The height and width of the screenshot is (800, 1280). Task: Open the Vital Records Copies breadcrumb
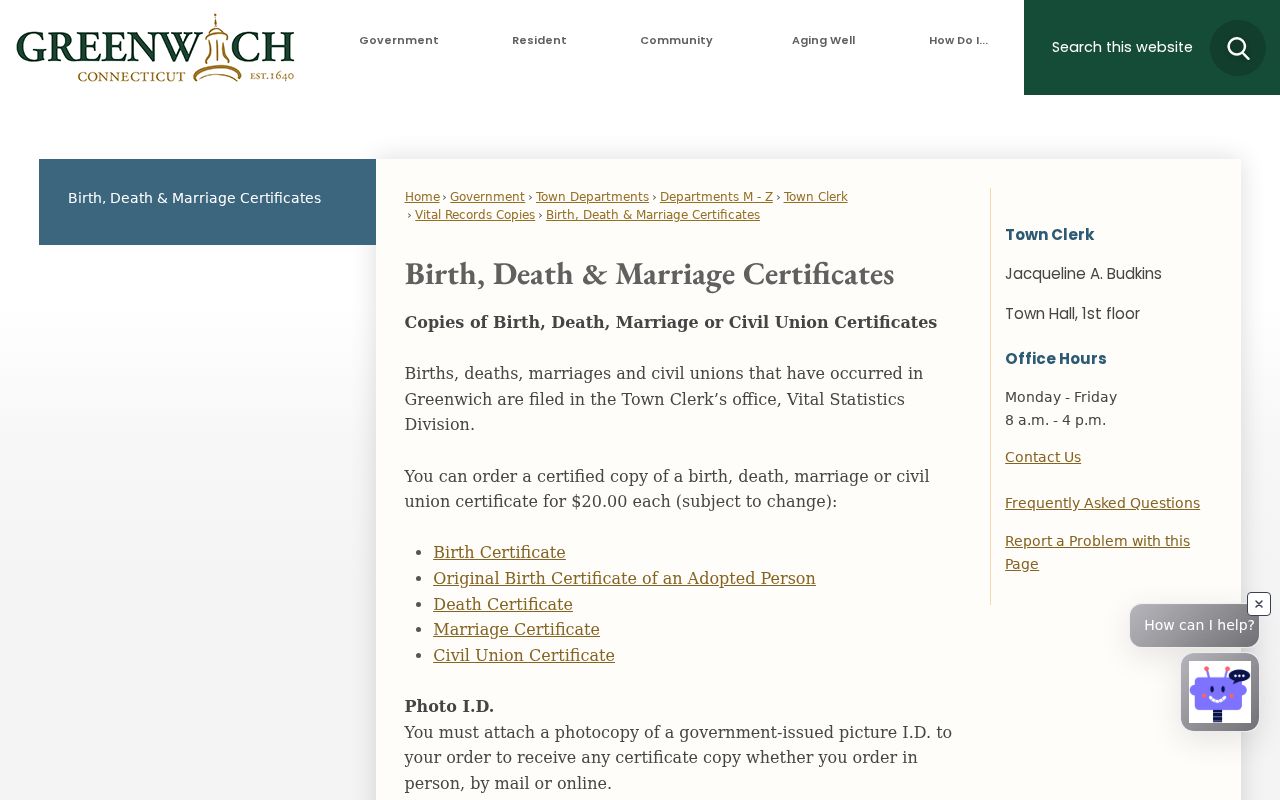(x=475, y=215)
